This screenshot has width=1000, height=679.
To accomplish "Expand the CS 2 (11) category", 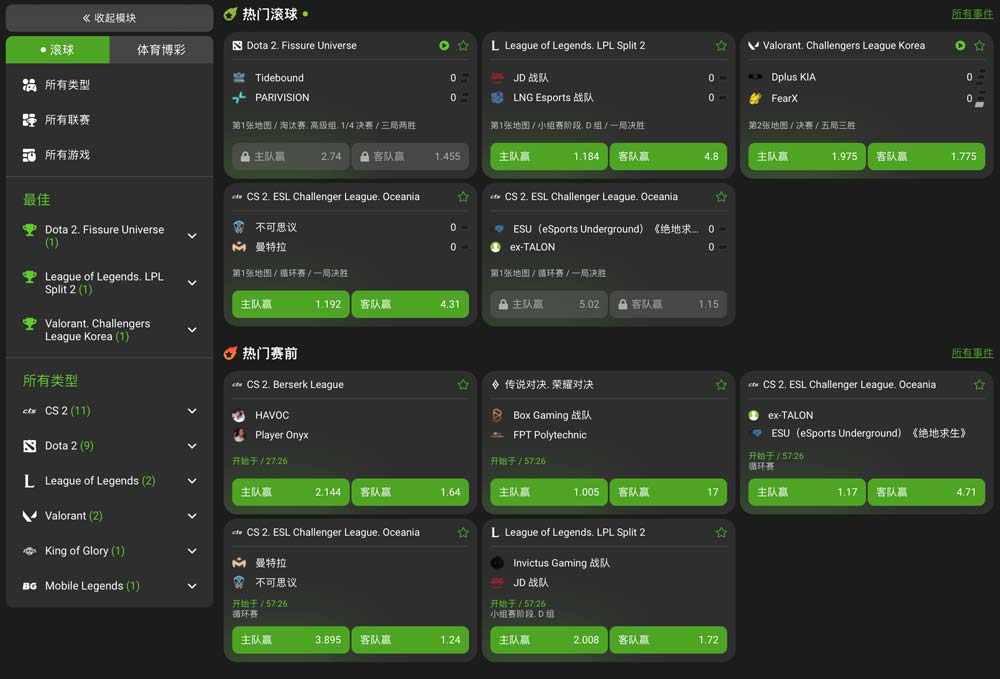I will click(192, 411).
